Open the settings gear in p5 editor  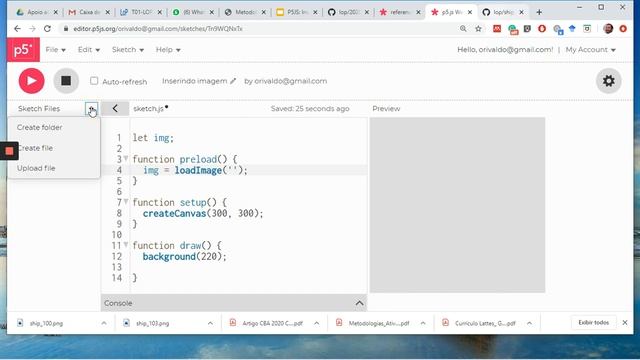(609, 81)
